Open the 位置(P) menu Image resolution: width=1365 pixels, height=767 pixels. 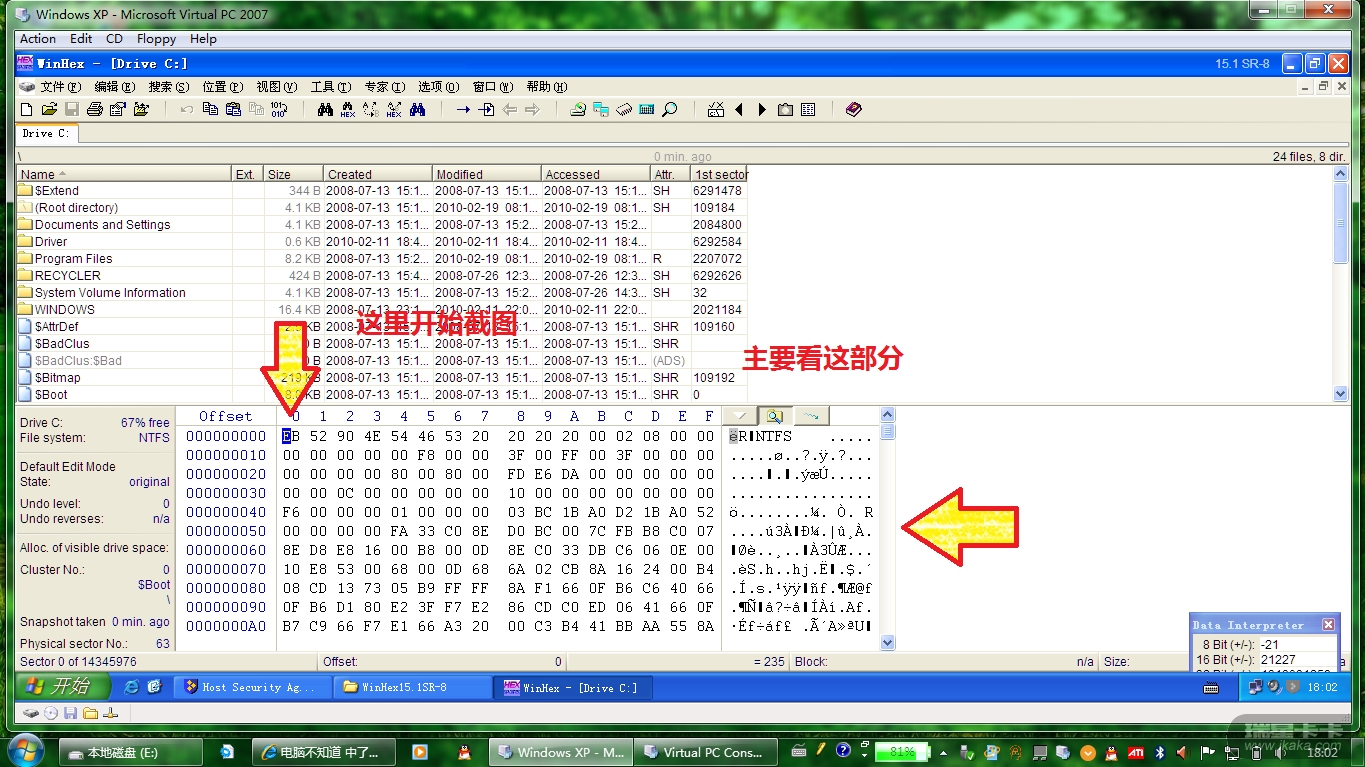(x=222, y=87)
